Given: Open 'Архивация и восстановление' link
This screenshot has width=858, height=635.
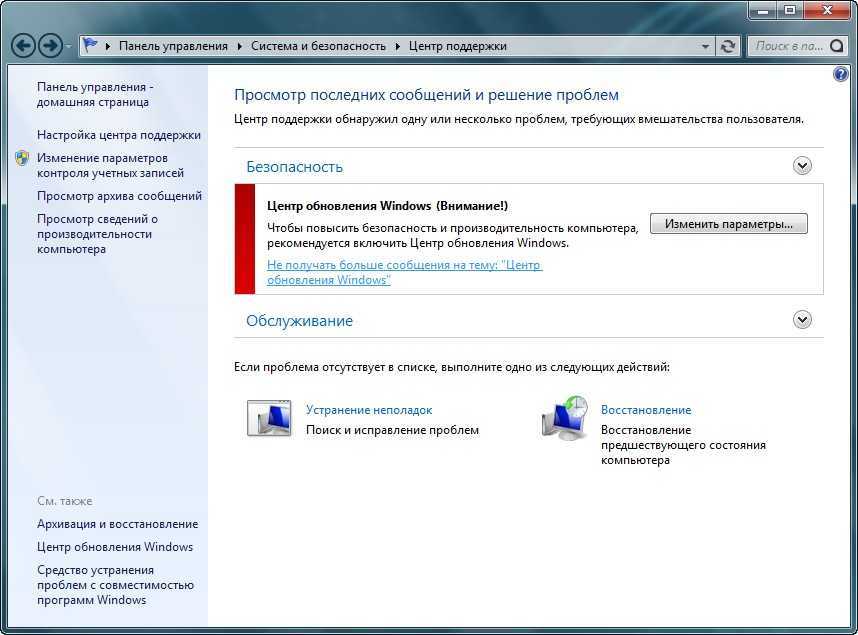Looking at the screenshot, I should point(118,524).
